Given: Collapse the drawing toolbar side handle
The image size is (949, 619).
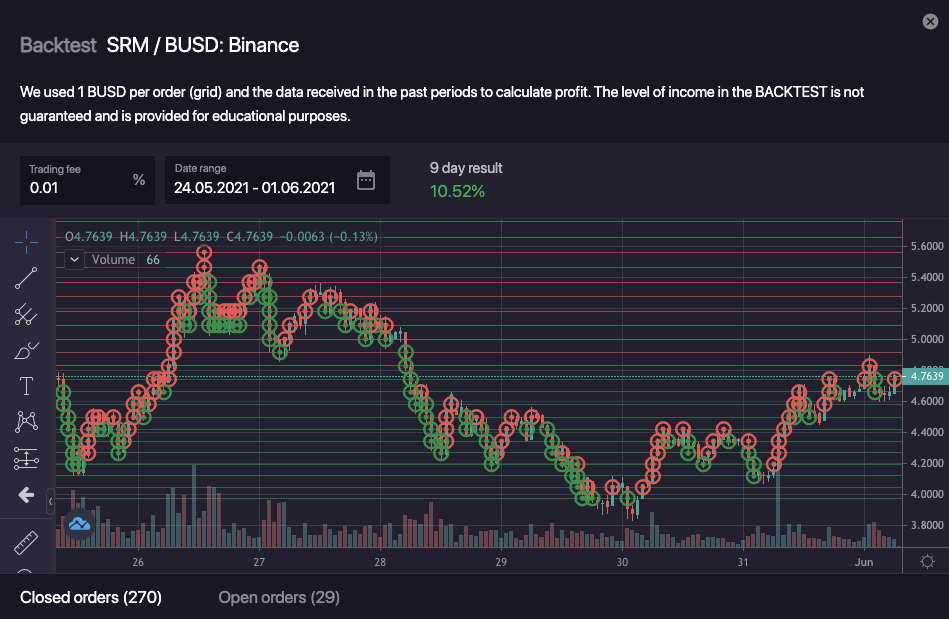Looking at the screenshot, I should (51, 496).
